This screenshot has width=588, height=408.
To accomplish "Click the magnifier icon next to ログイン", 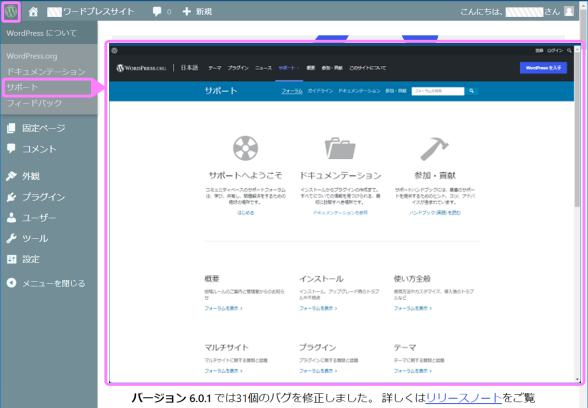I will coord(569,51).
